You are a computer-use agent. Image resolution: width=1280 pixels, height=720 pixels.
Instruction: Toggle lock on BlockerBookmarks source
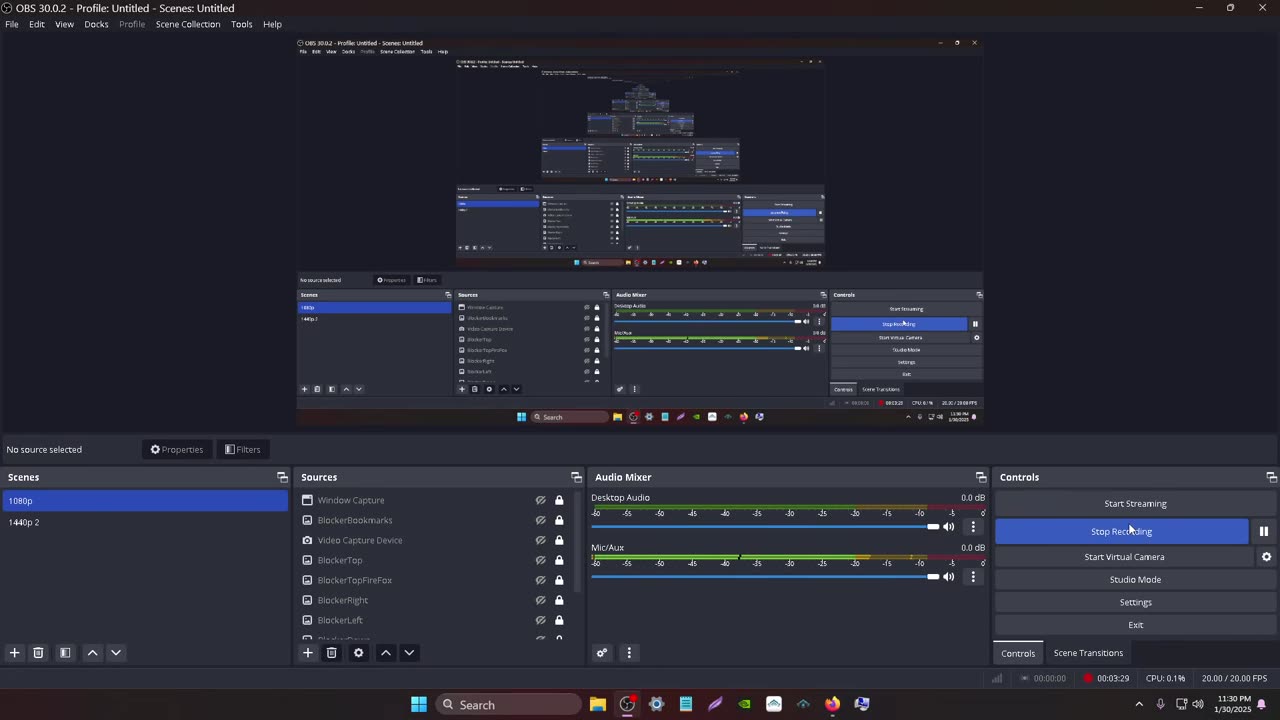pyautogui.click(x=559, y=520)
